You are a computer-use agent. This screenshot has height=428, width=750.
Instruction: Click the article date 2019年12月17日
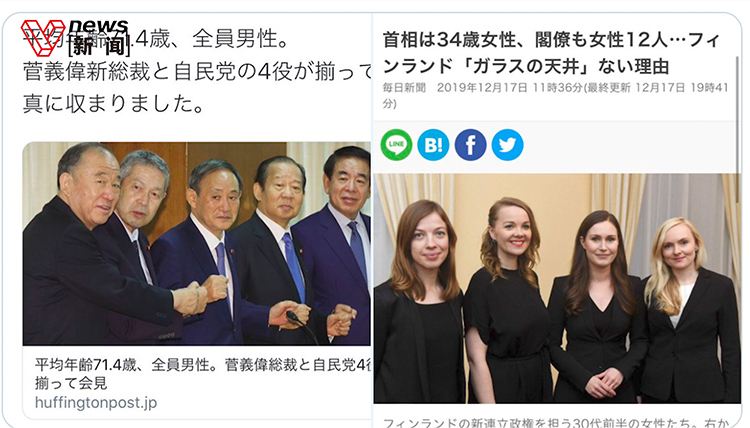(x=482, y=88)
